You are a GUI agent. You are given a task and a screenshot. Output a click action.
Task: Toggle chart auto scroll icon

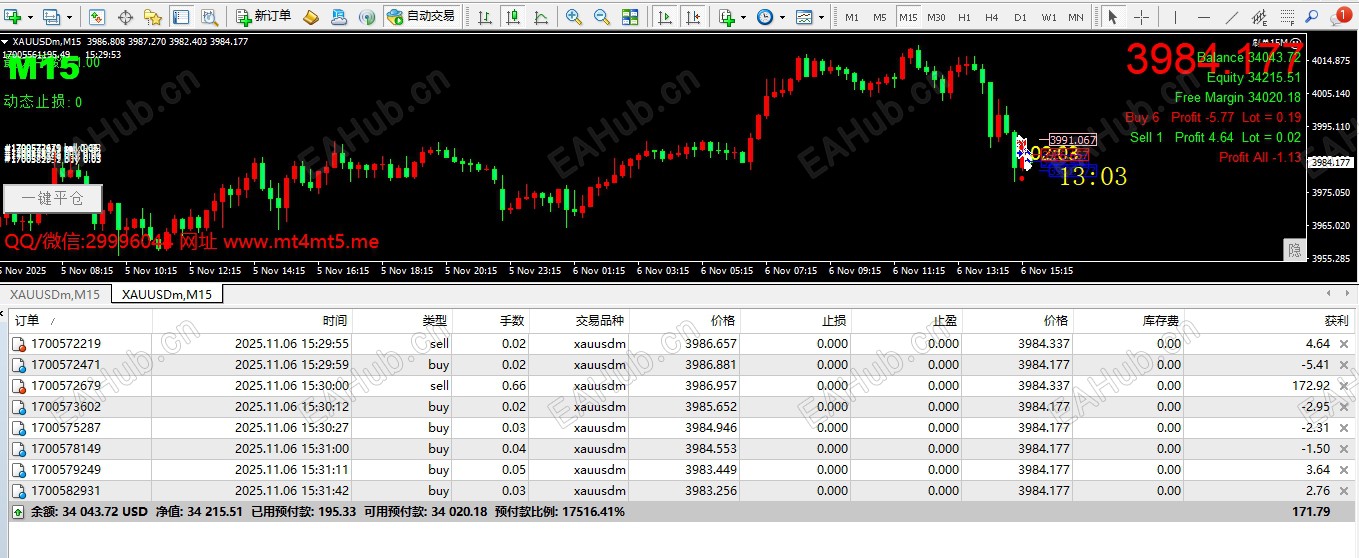click(x=664, y=17)
